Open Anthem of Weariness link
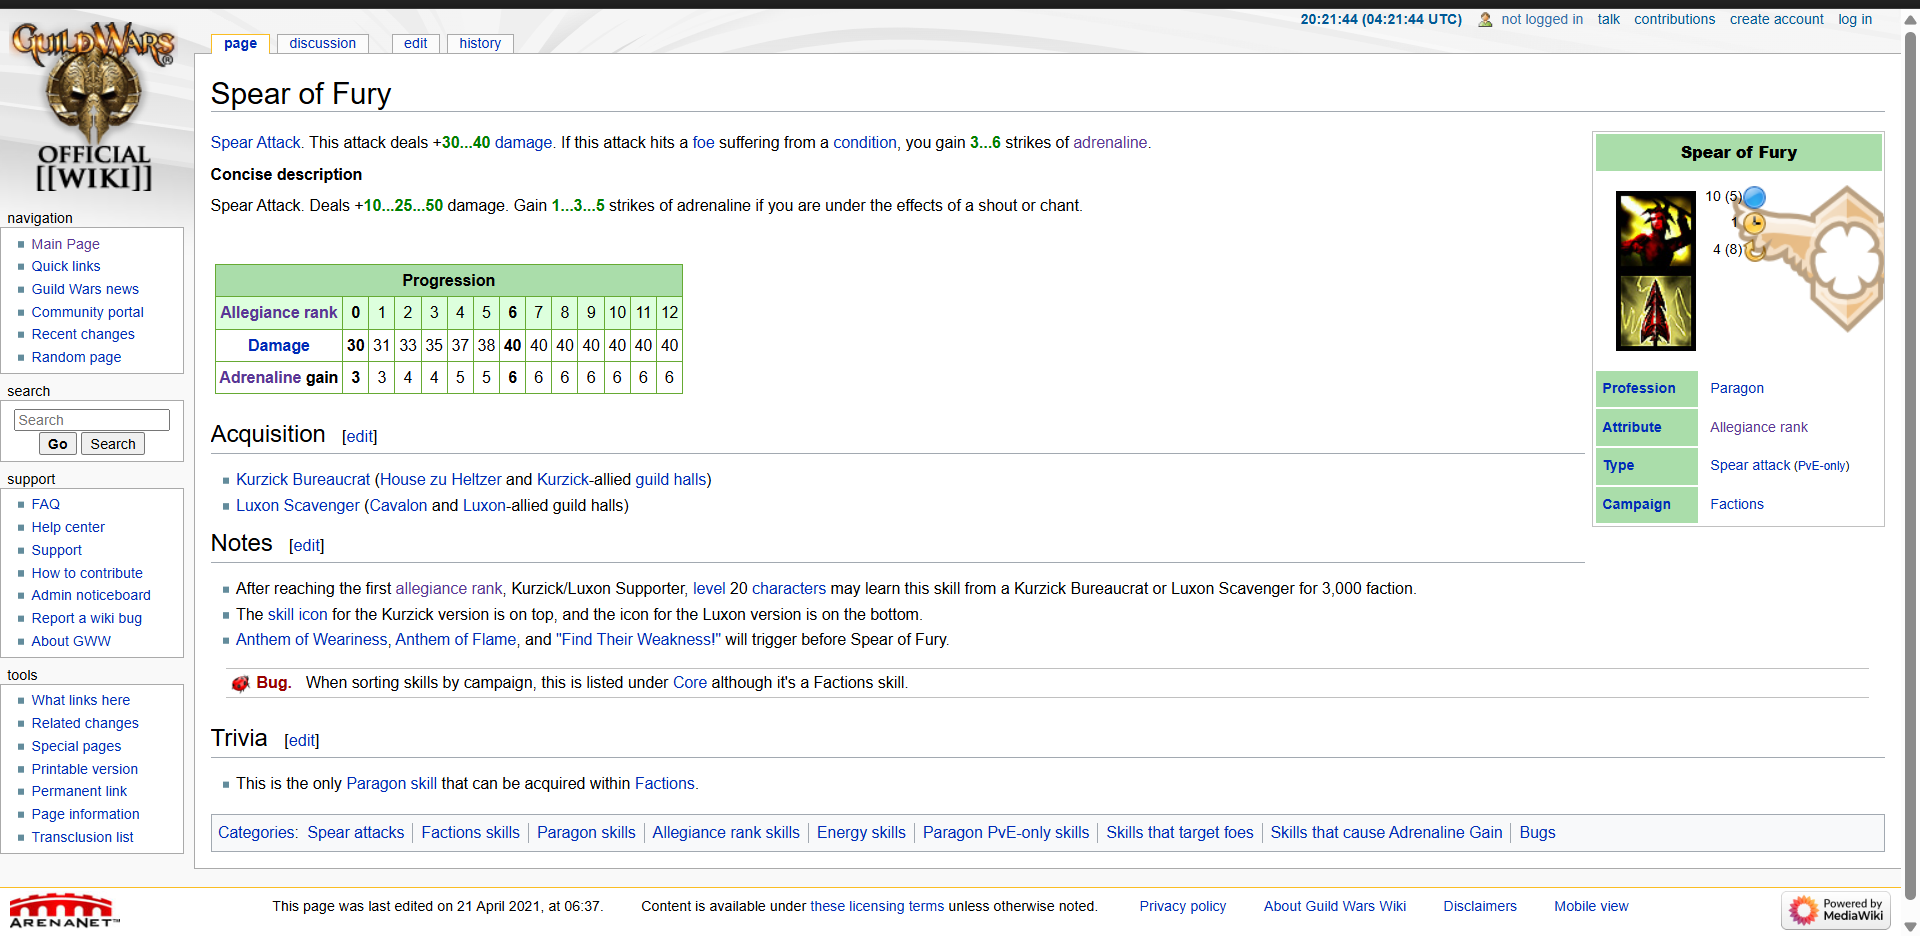Image resolution: width=1920 pixels, height=936 pixels. (311, 640)
